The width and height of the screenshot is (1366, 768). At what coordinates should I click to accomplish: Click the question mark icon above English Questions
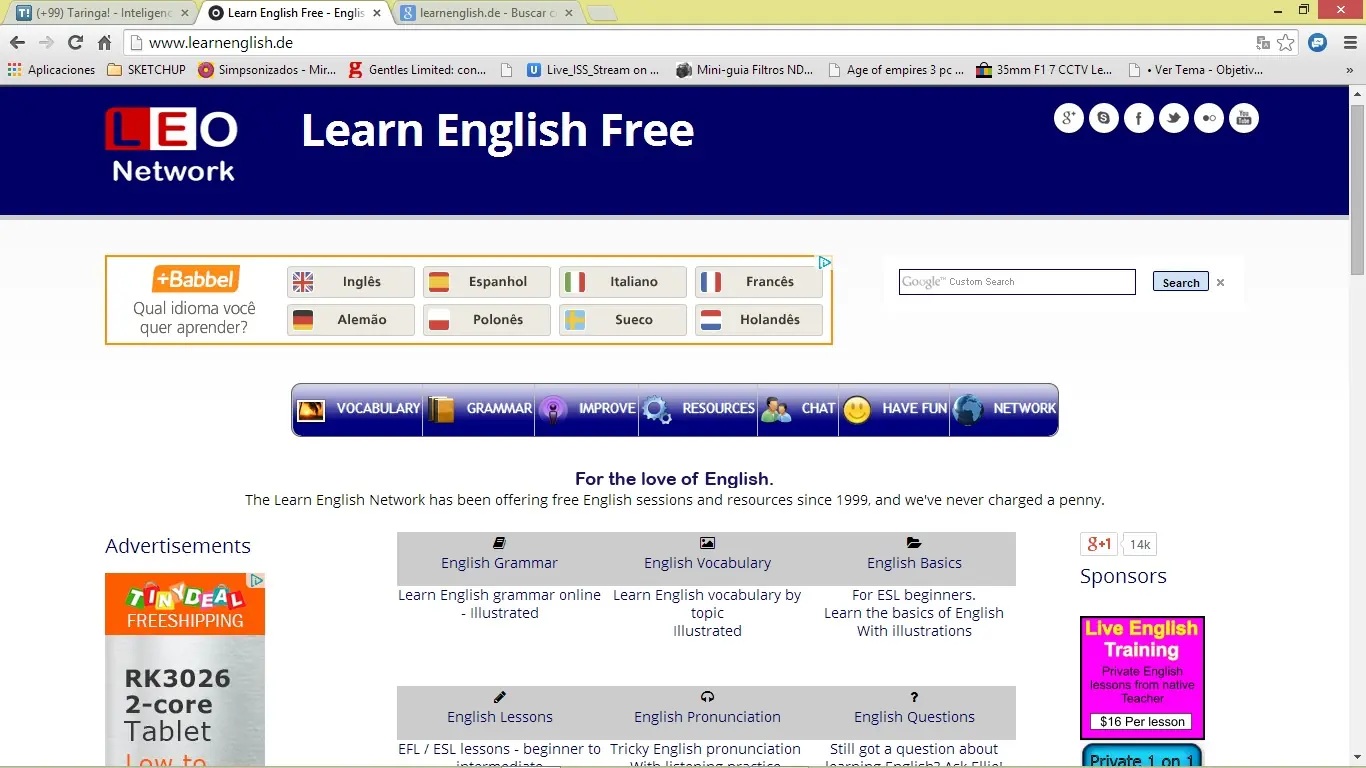914,697
